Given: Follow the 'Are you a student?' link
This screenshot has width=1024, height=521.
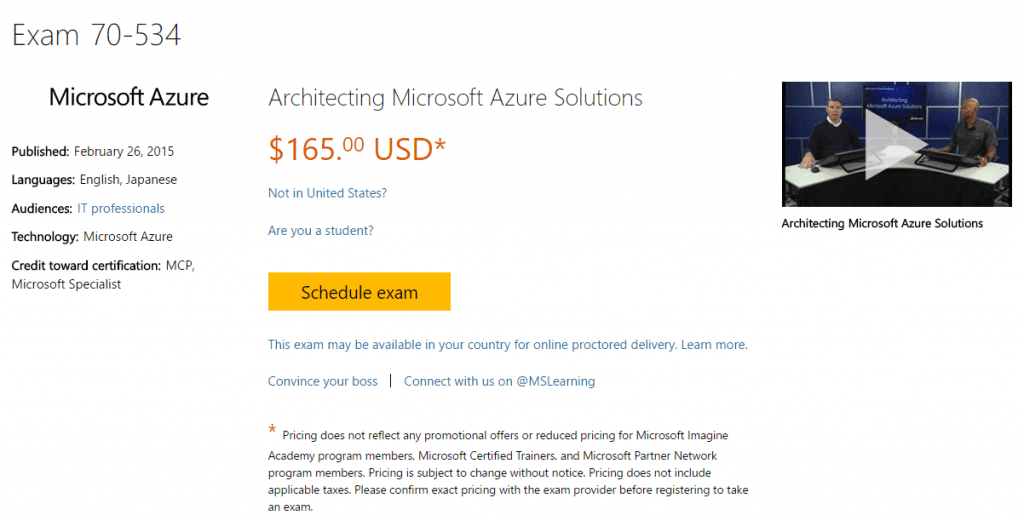Looking at the screenshot, I should tap(320, 231).
